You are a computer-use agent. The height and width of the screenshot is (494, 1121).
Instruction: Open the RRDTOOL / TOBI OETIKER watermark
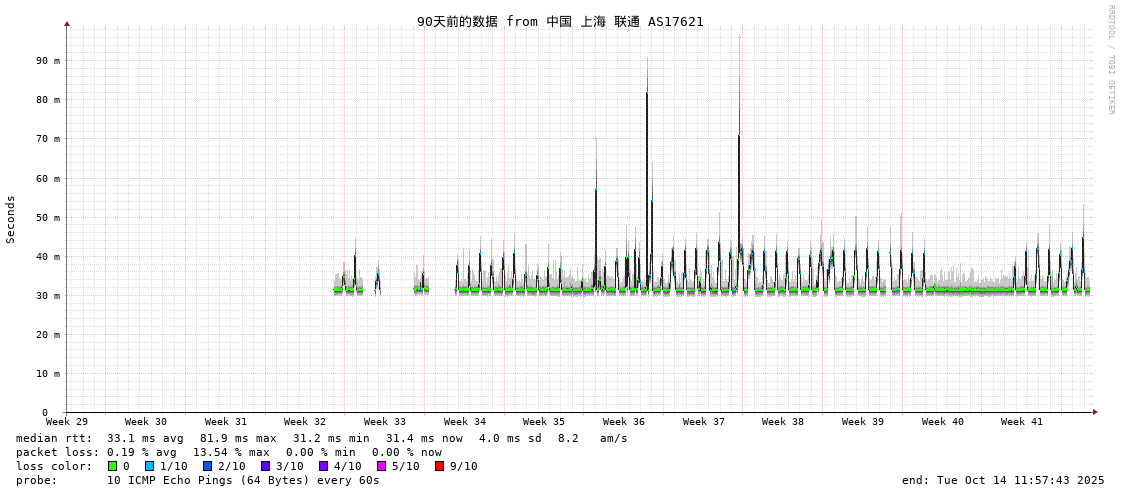point(1110,60)
